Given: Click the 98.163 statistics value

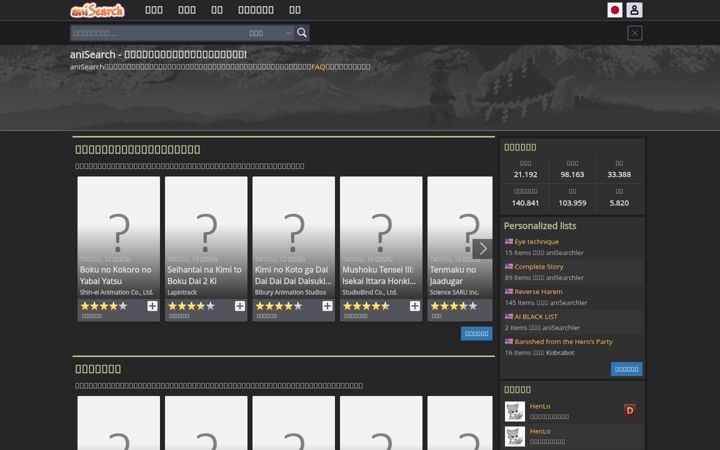Looking at the screenshot, I should [x=572, y=174].
